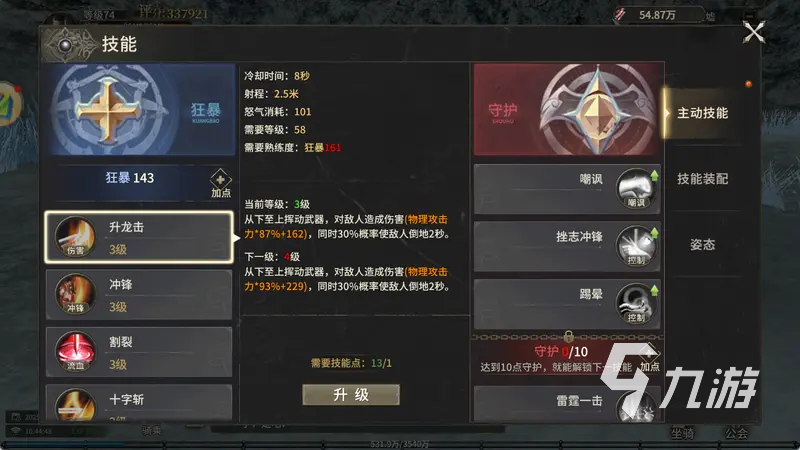Close the 技能 skills panel
Image resolution: width=800 pixels, height=450 pixels.
[754, 33]
